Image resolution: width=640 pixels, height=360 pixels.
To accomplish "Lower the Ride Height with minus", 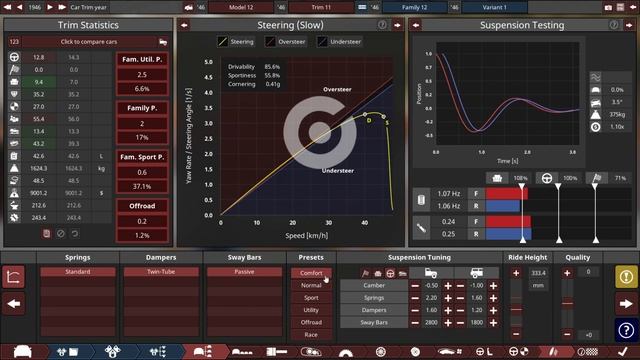I will (516, 334).
